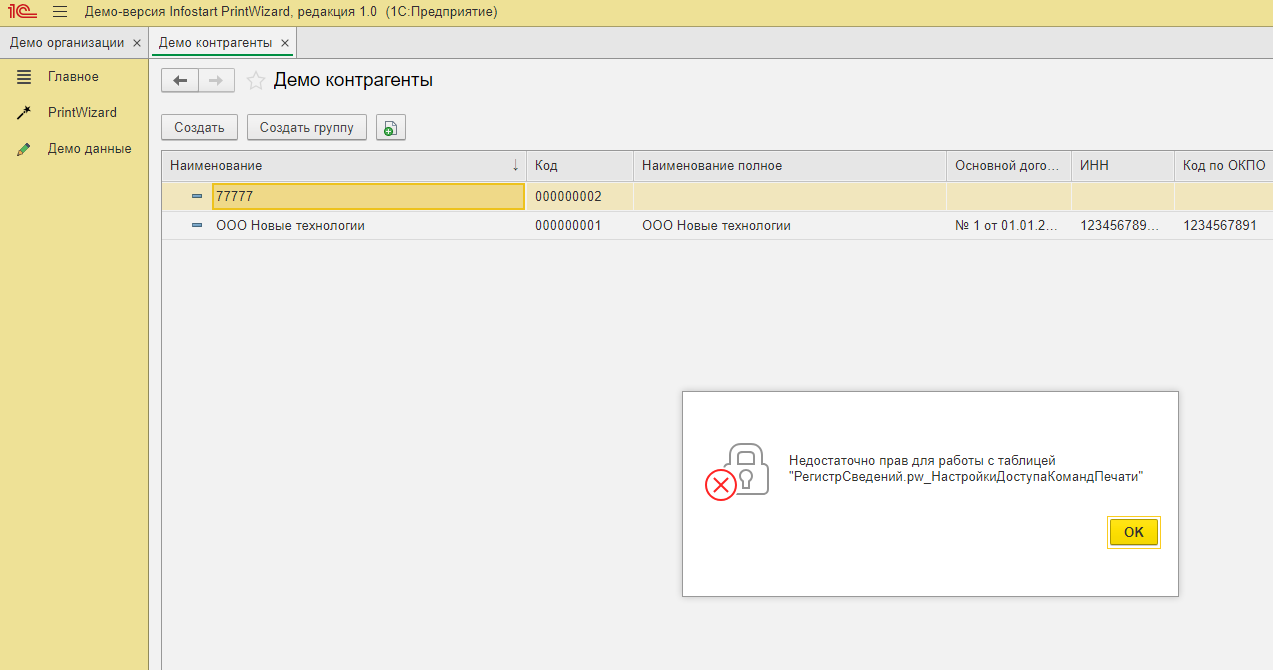Screen dimensions: 1273x670
Task: Click the Код по ОКПО column header
Action: click(1224, 165)
